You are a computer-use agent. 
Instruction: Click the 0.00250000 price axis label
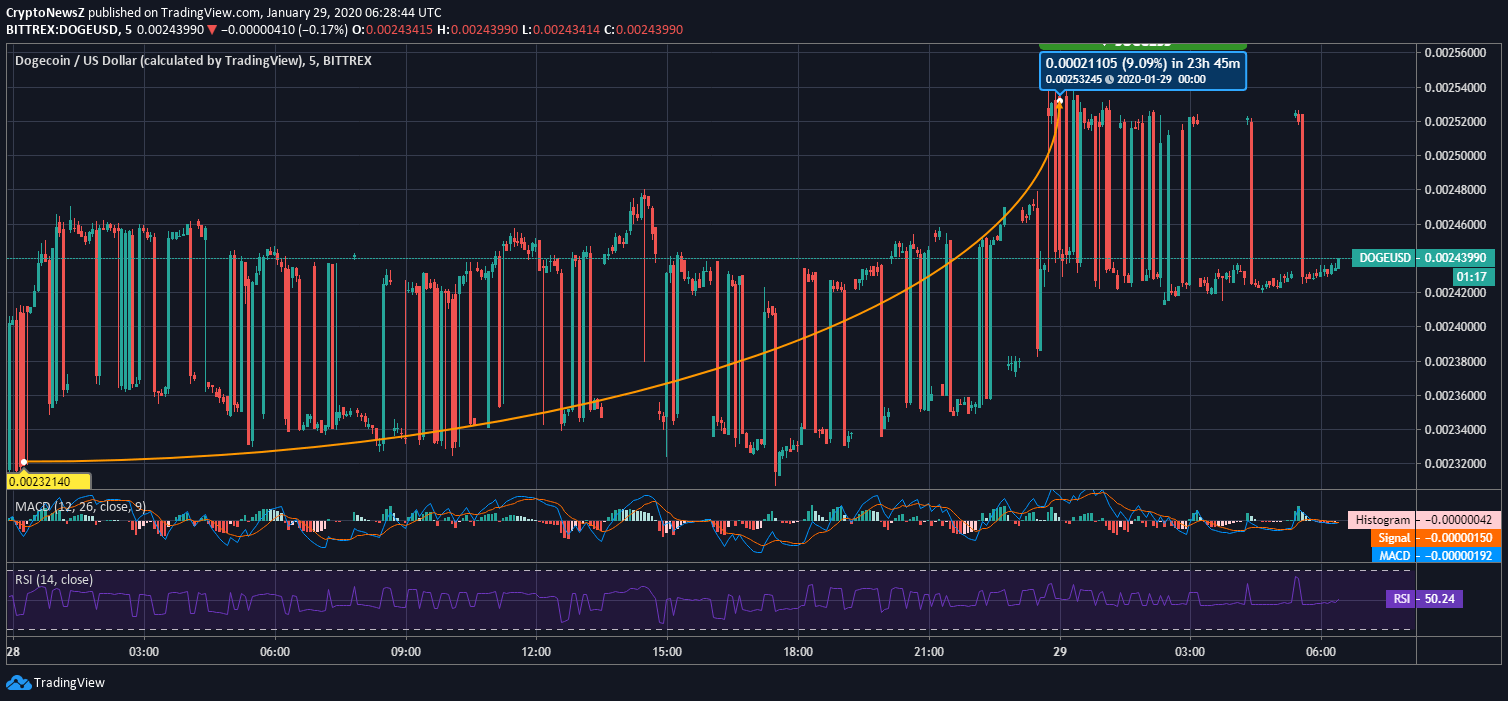coord(1456,155)
